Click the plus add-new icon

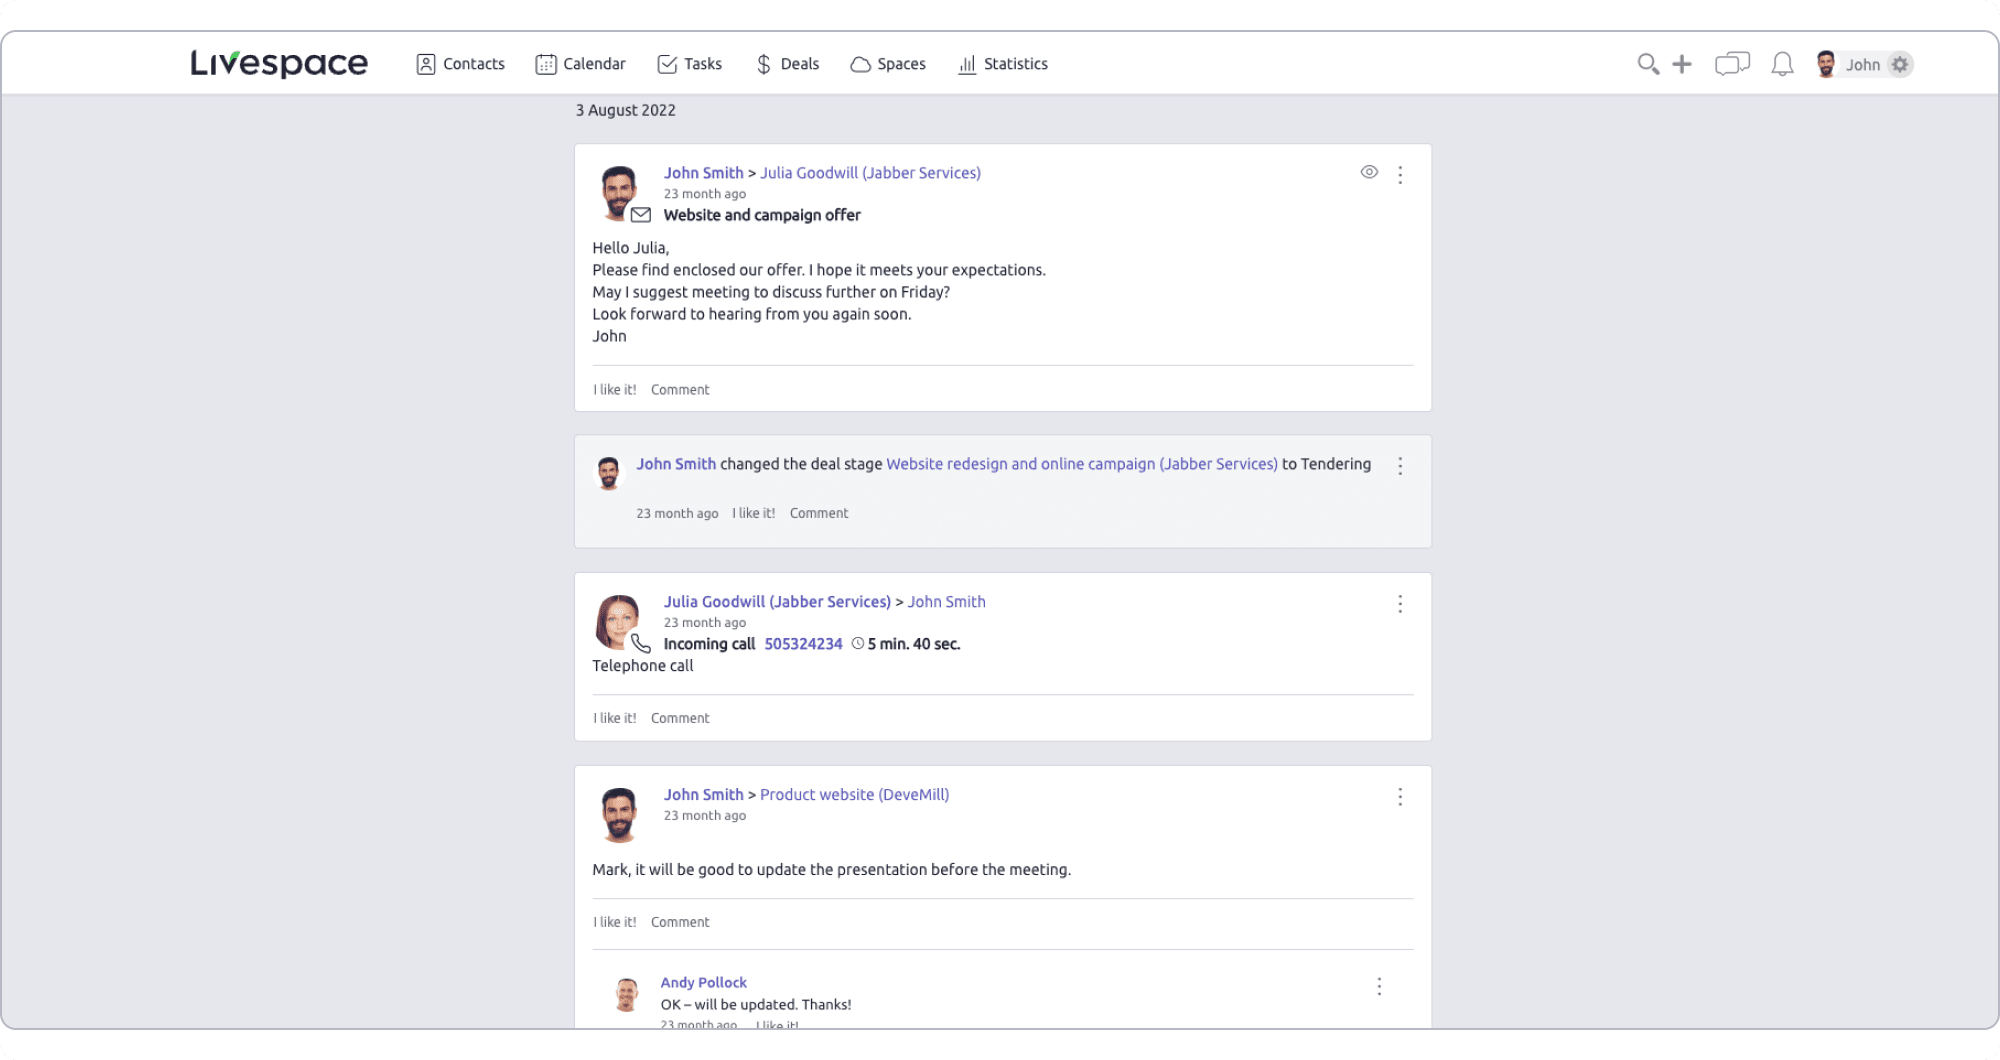click(x=1682, y=64)
